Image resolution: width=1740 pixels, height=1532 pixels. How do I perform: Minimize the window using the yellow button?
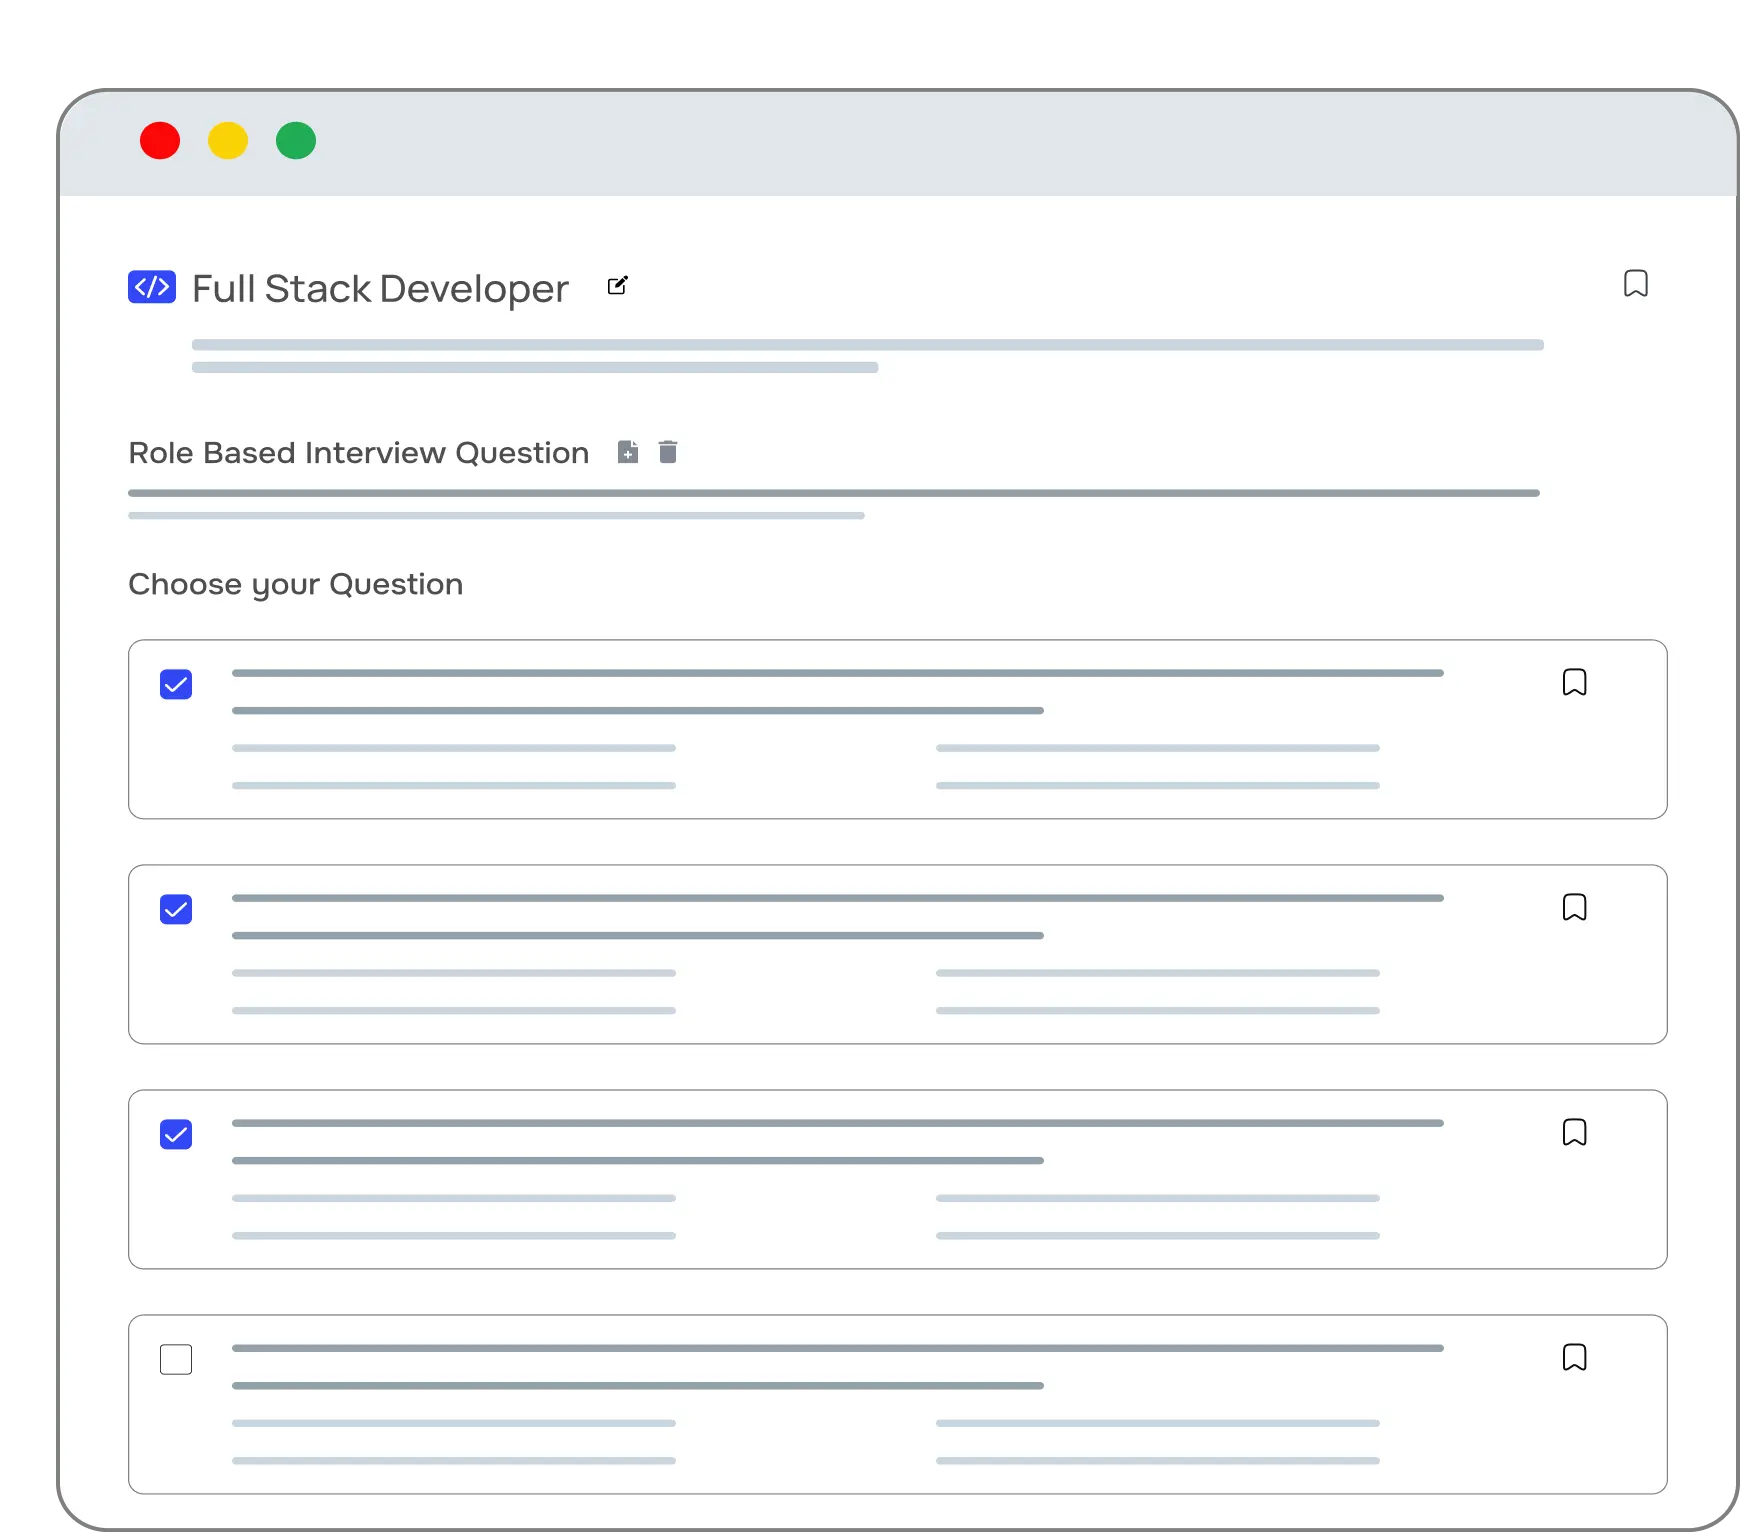coord(228,141)
